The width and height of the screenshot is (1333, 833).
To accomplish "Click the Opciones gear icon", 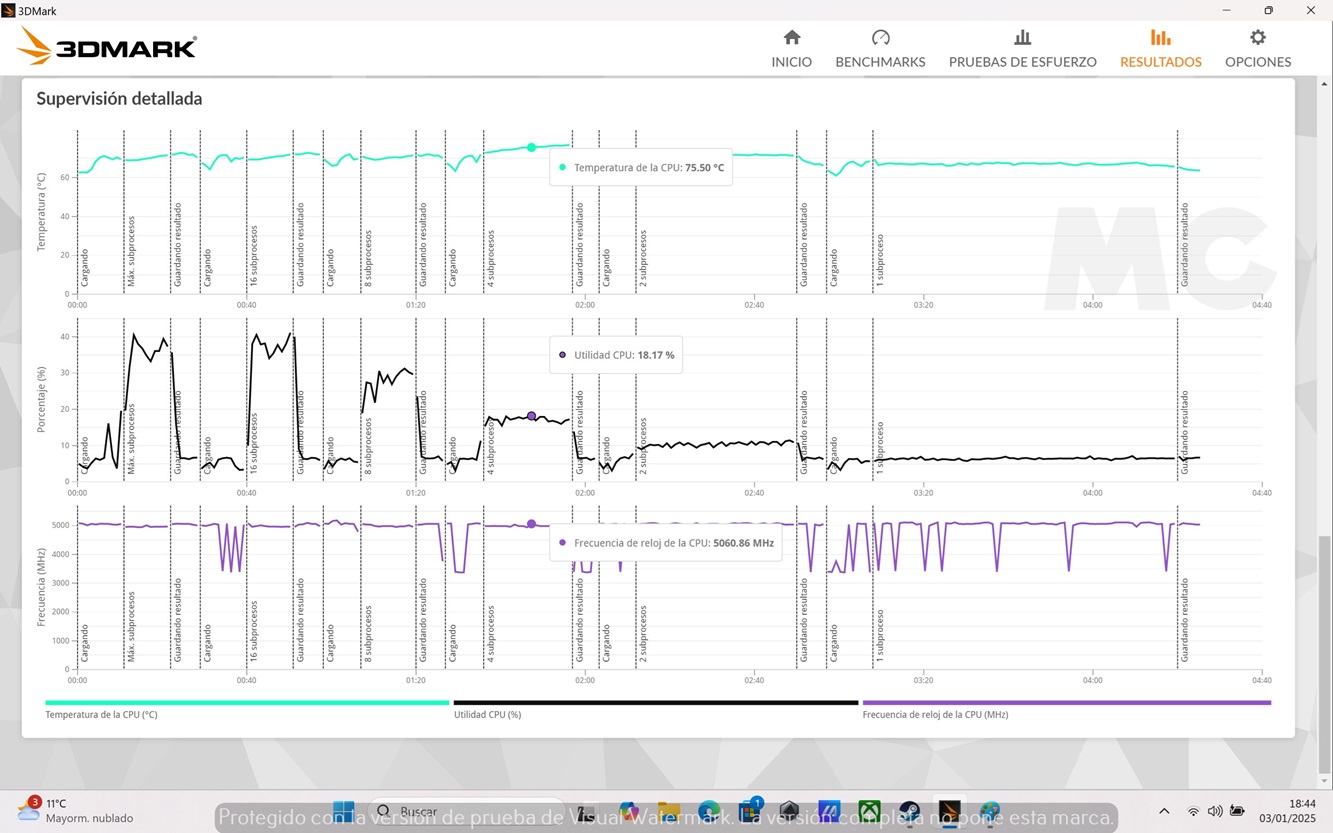I will [x=1257, y=38].
